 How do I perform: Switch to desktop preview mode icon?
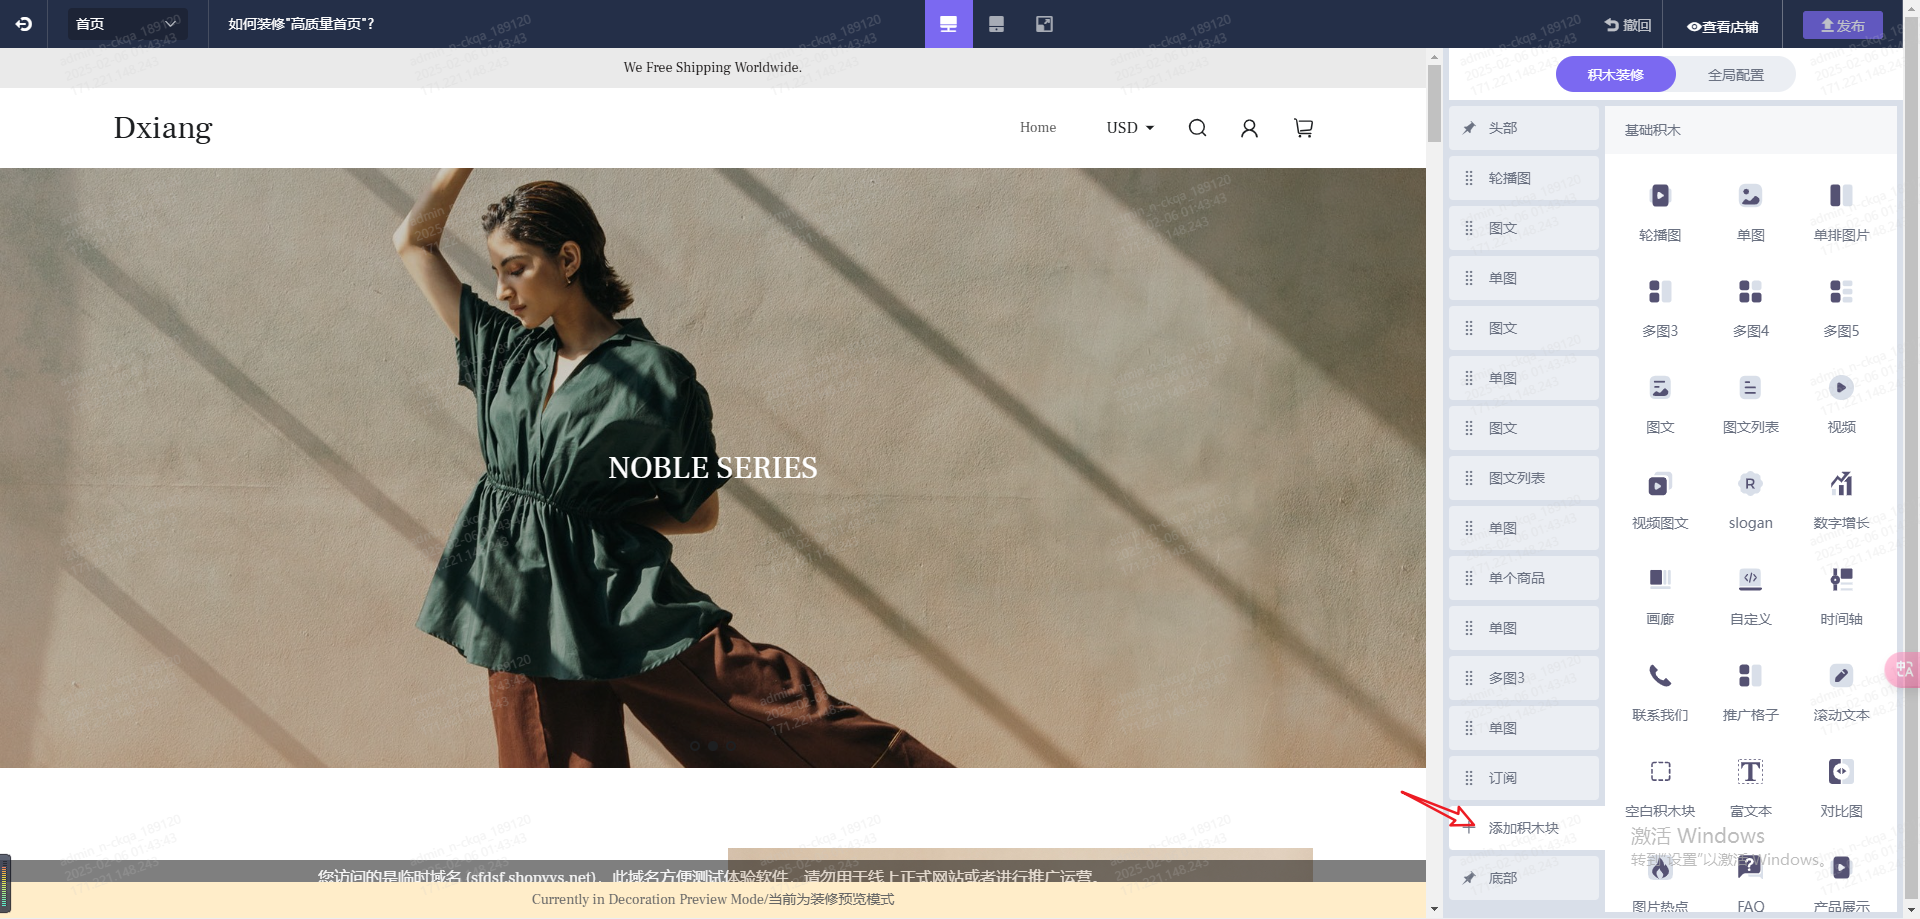[949, 24]
